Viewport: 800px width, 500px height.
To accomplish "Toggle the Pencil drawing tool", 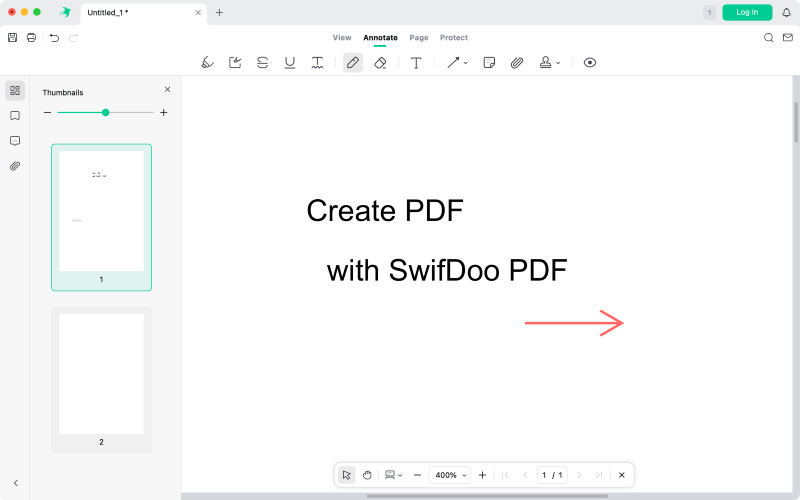I will pyautogui.click(x=353, y=62).
